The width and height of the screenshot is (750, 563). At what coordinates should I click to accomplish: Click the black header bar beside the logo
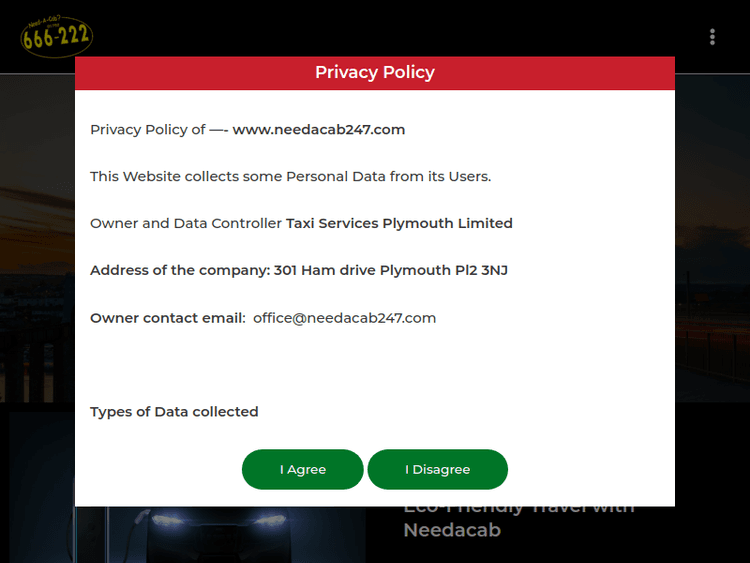(400, 30)
